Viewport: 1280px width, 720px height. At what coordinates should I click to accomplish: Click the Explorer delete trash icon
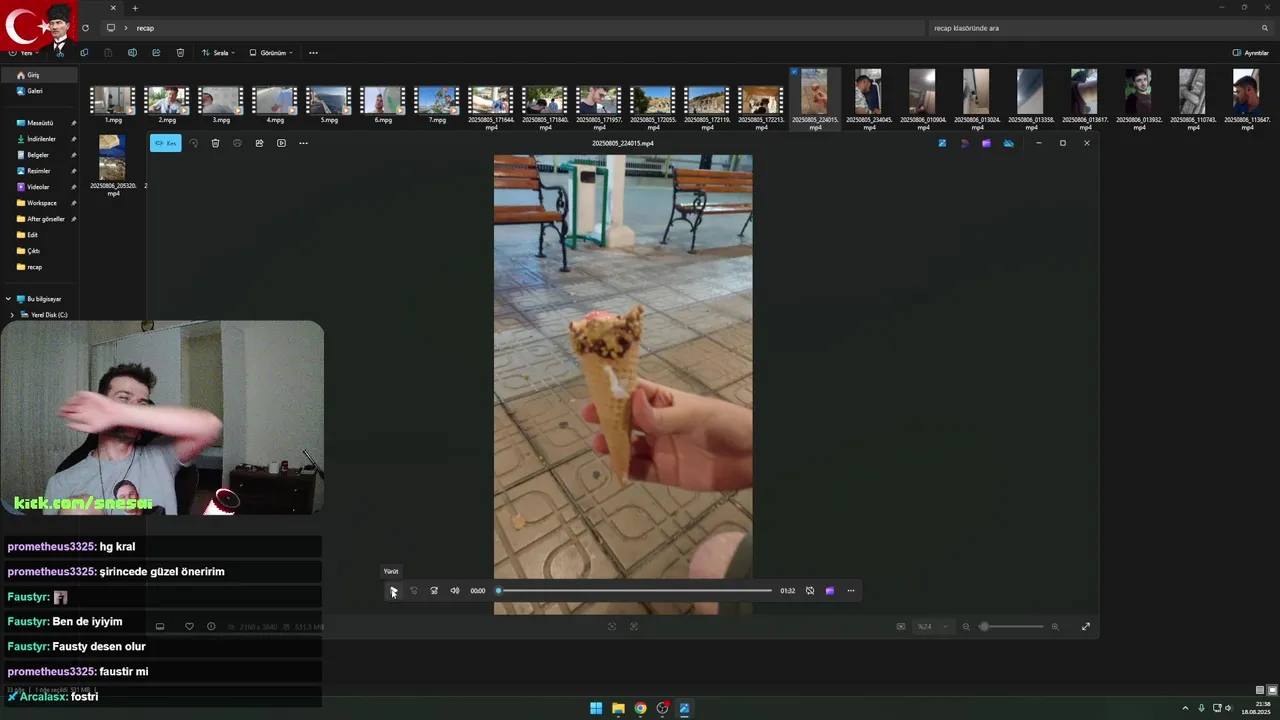180,53
